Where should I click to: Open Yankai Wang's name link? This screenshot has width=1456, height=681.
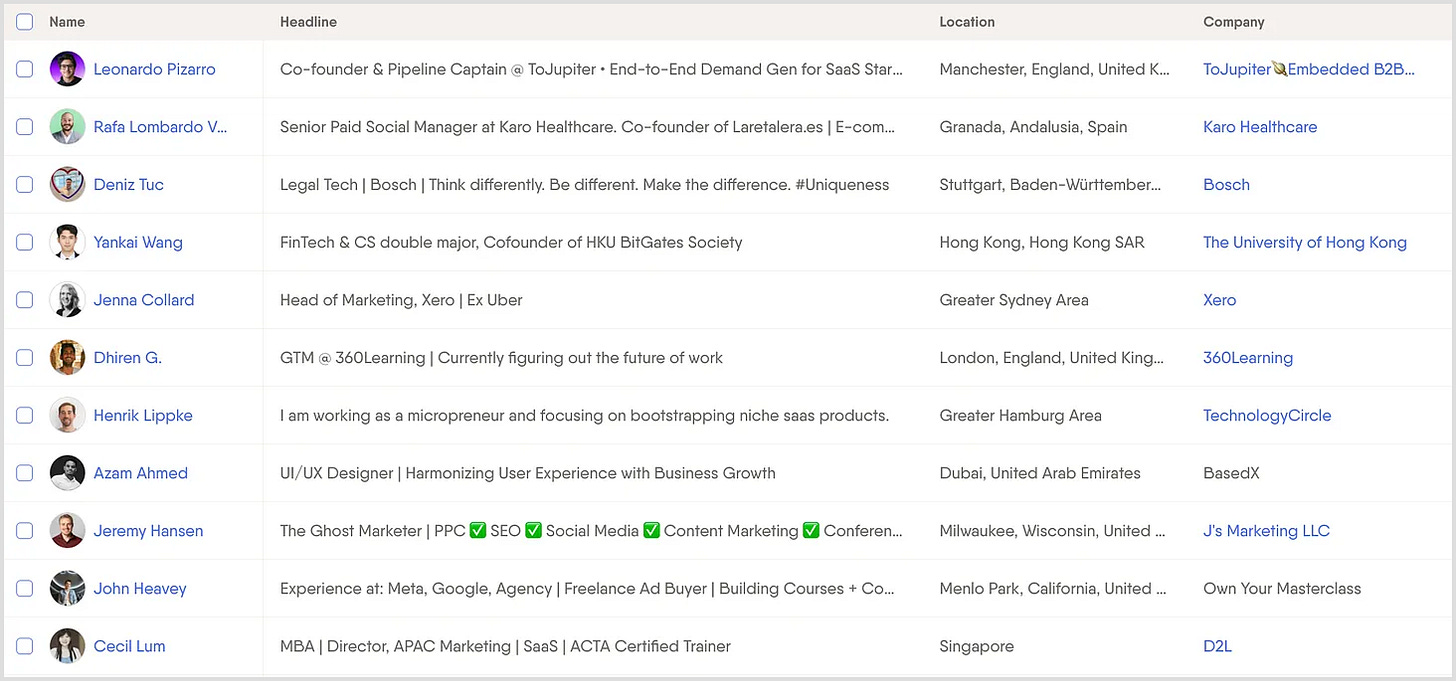click(x=138, y=242)
